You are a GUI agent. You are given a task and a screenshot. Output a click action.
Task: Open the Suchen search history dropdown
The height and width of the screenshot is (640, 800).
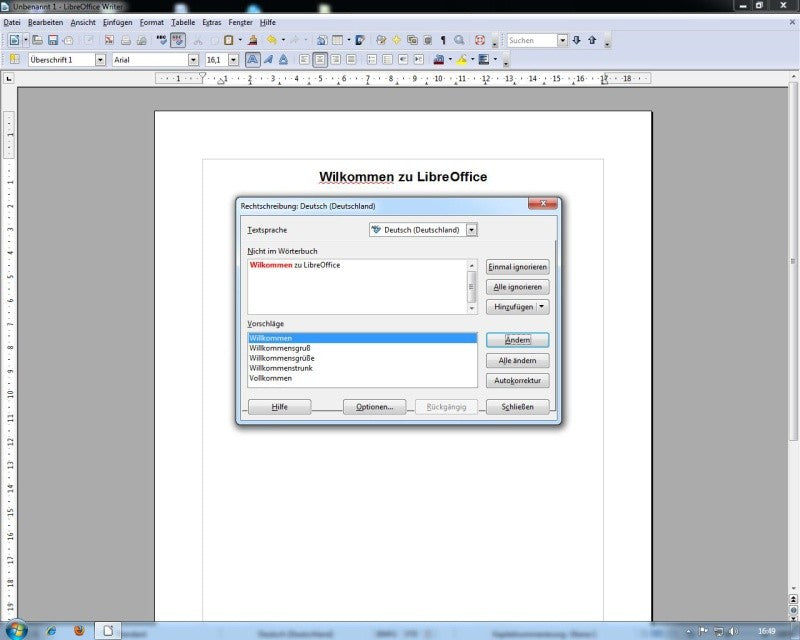coord(562,40)
